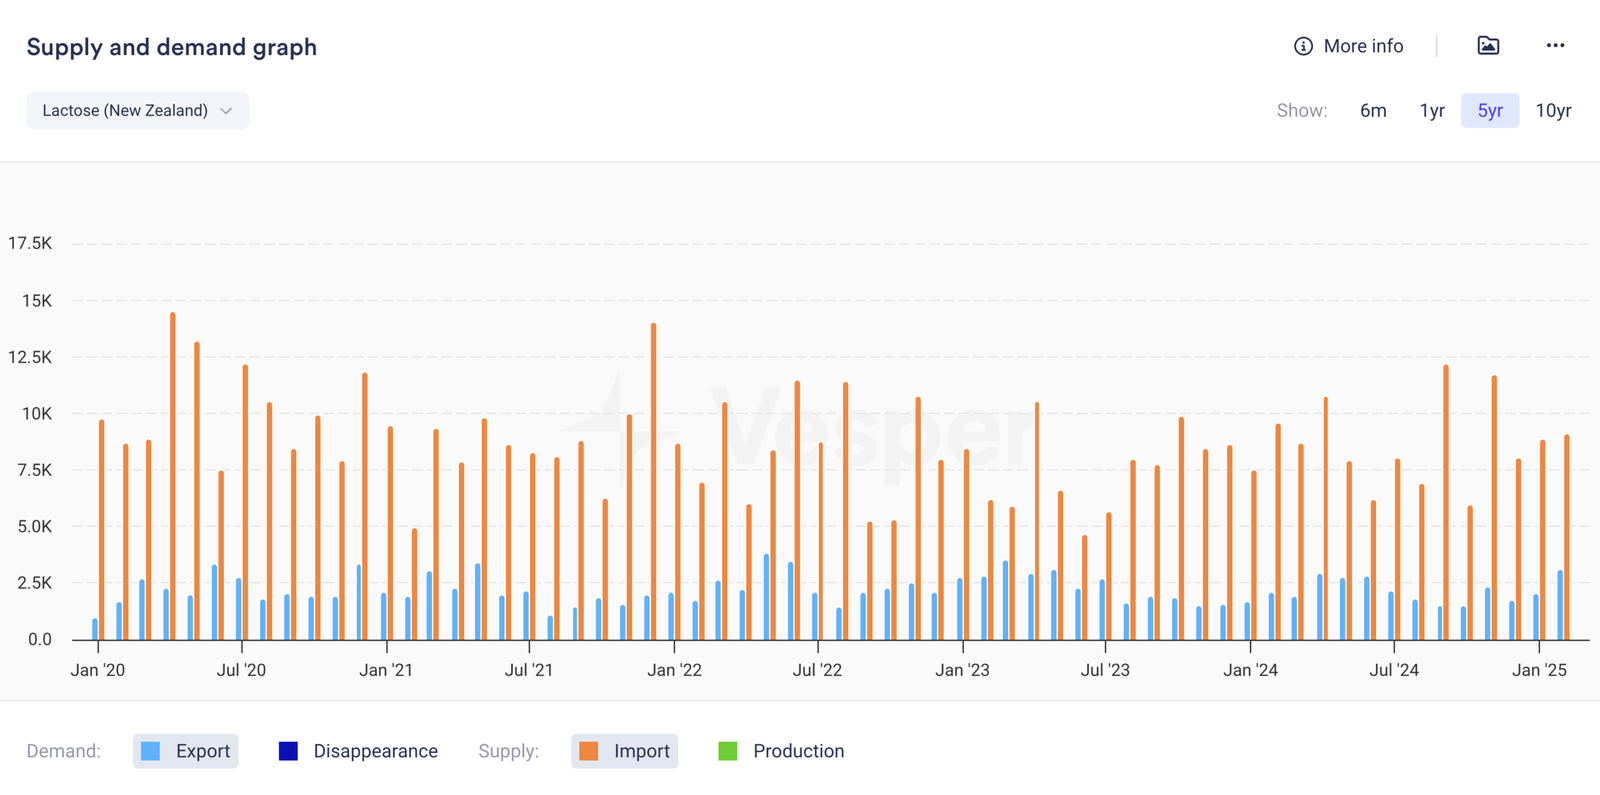Click the More info link
The height and width of the screenshot is (795, 1600).
(x=1363, y=46)
